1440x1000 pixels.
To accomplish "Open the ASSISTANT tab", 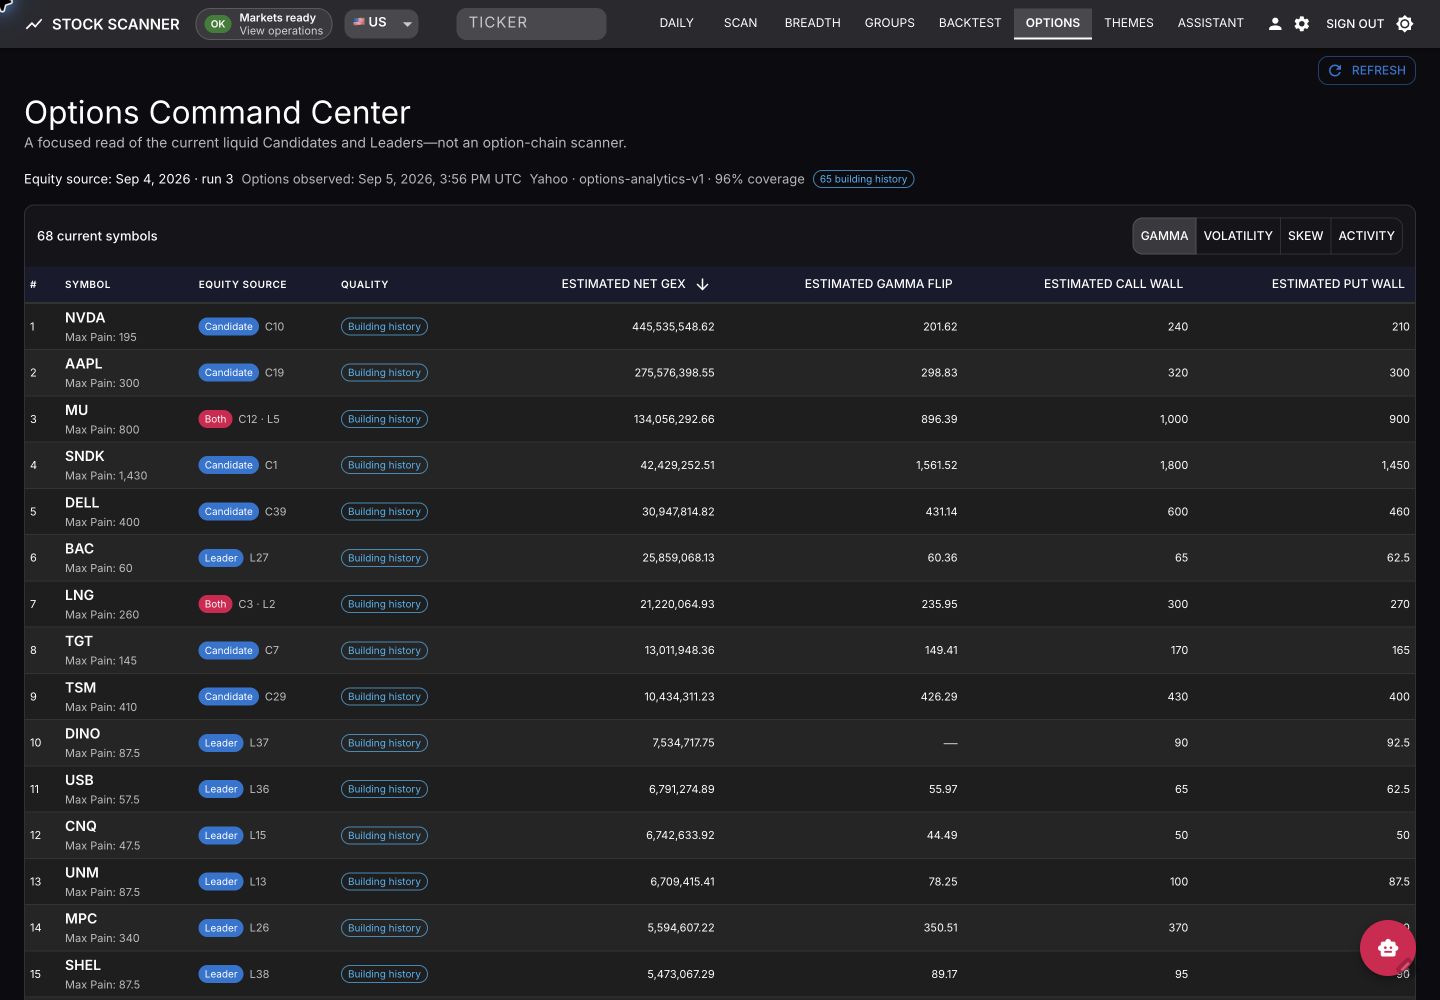I will (1211, 23).
